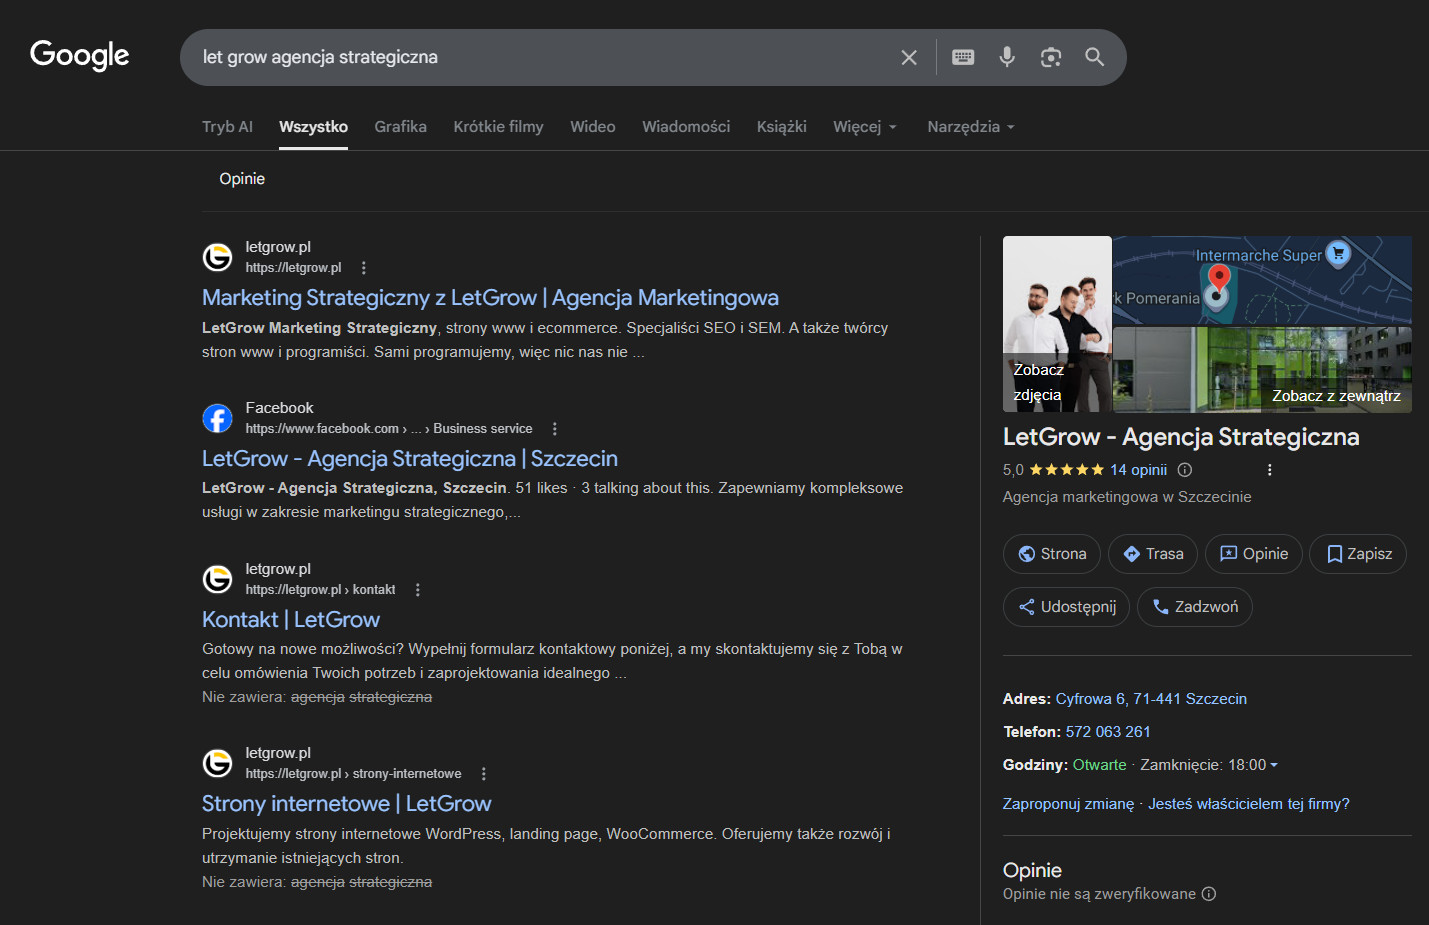Screen dimensions: 1429x925
Task: Call the business using the Zadzwoń button
Action: pos(1194,606)
